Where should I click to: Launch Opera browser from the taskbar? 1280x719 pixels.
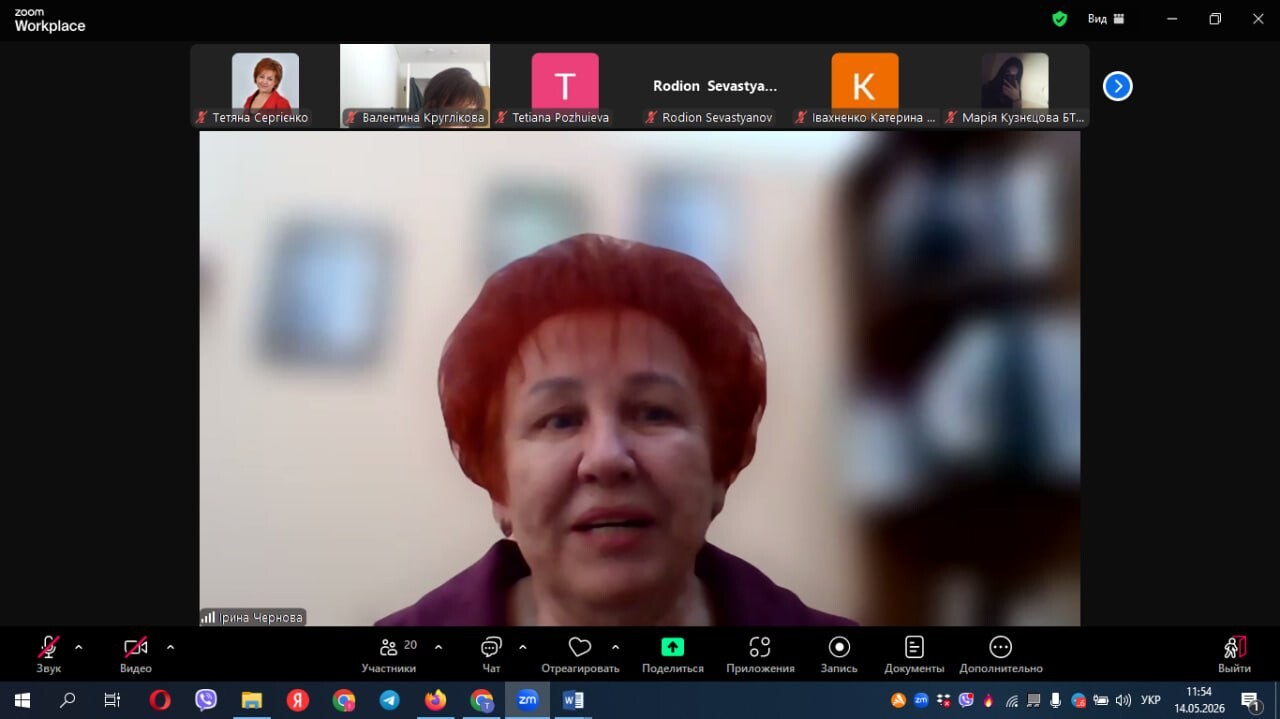point(160,700)
